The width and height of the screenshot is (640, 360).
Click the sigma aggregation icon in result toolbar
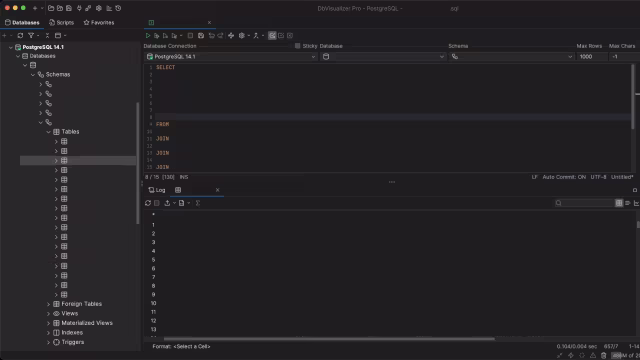[x=198, y=203]
